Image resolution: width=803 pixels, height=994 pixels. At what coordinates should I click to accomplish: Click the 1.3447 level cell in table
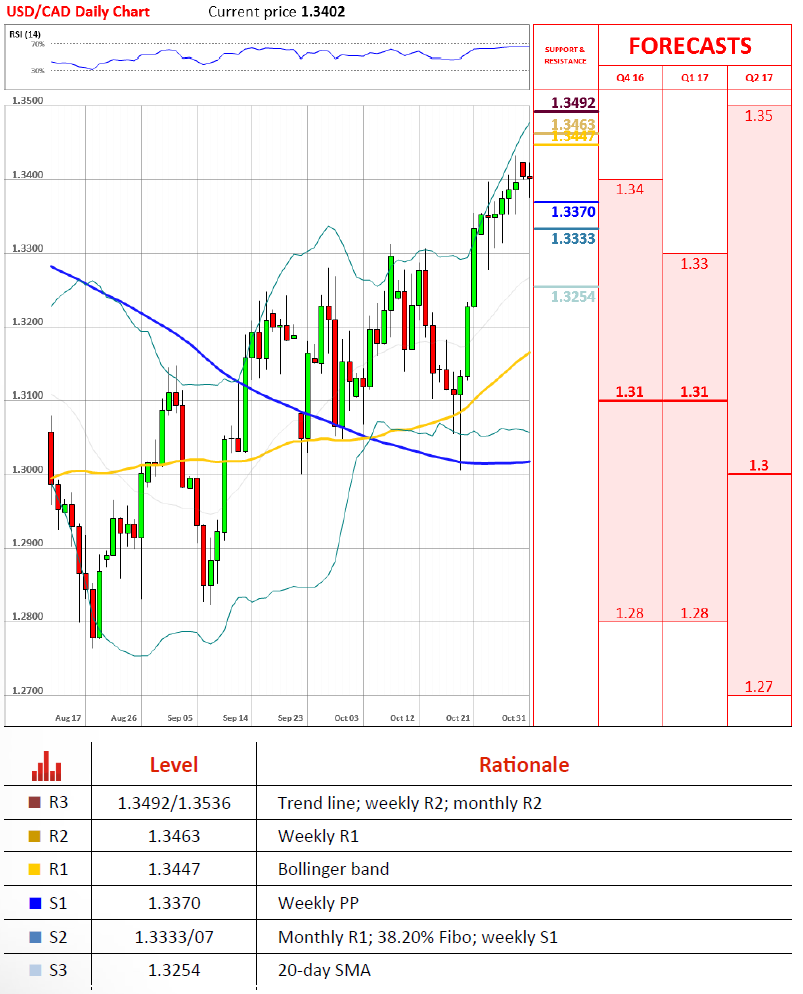(x=174, y=869)
